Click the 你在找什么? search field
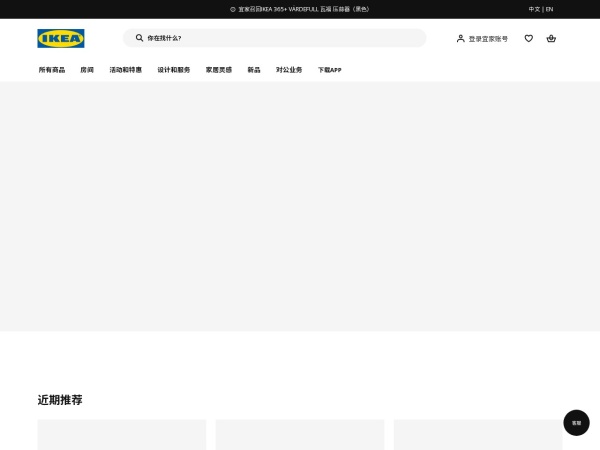600x450 pixels. click(x=280, y=38)
